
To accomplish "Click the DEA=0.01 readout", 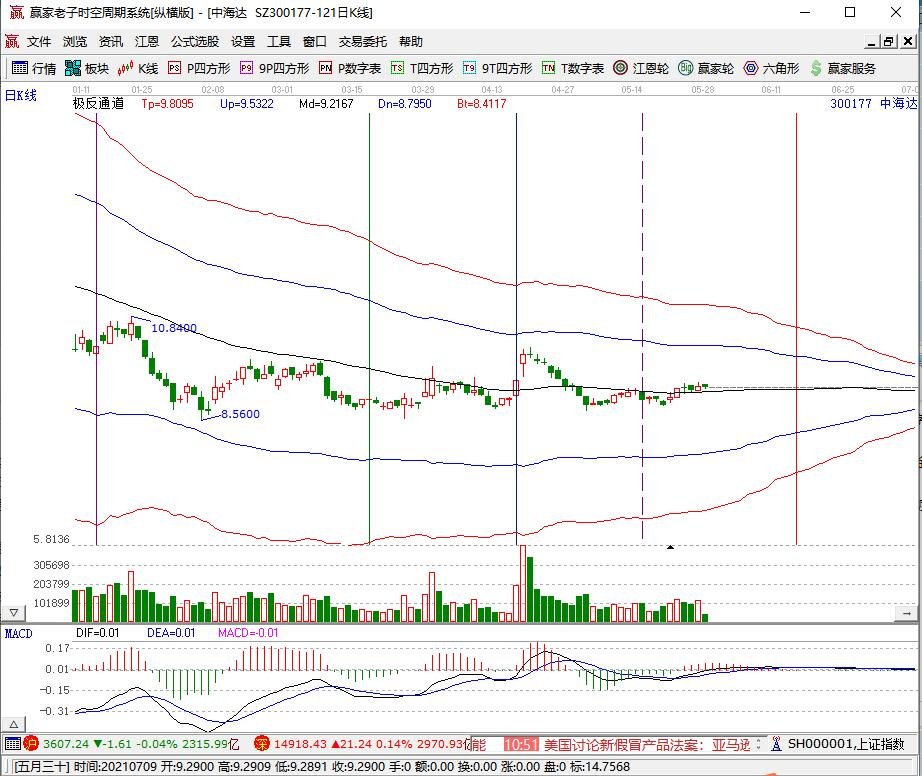I will 171,633.
